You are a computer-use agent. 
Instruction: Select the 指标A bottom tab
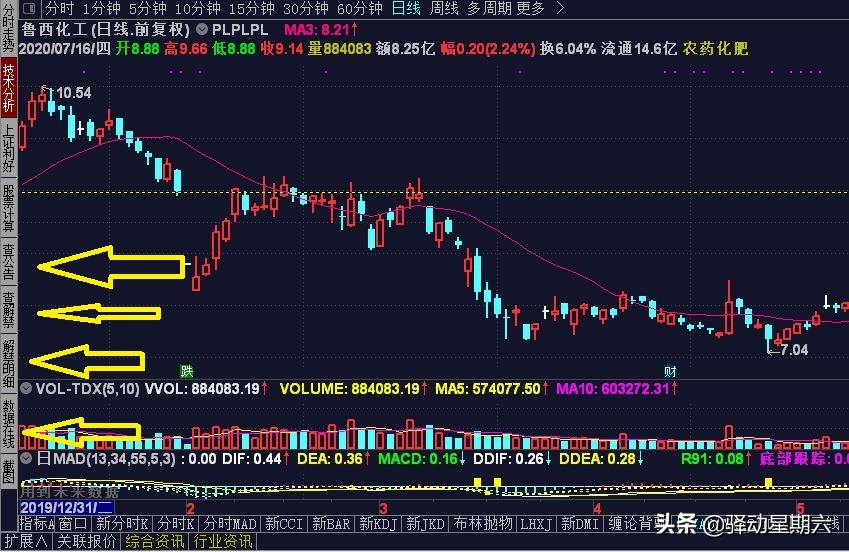click(x=37, y=524)
